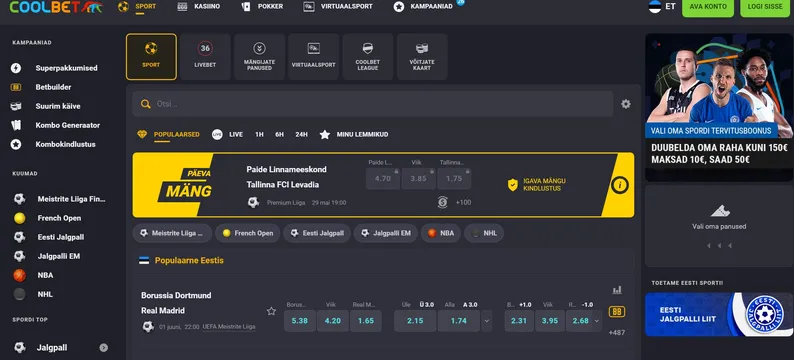Open the Kampaaniad top navigation tab

[x=423, y=7]
